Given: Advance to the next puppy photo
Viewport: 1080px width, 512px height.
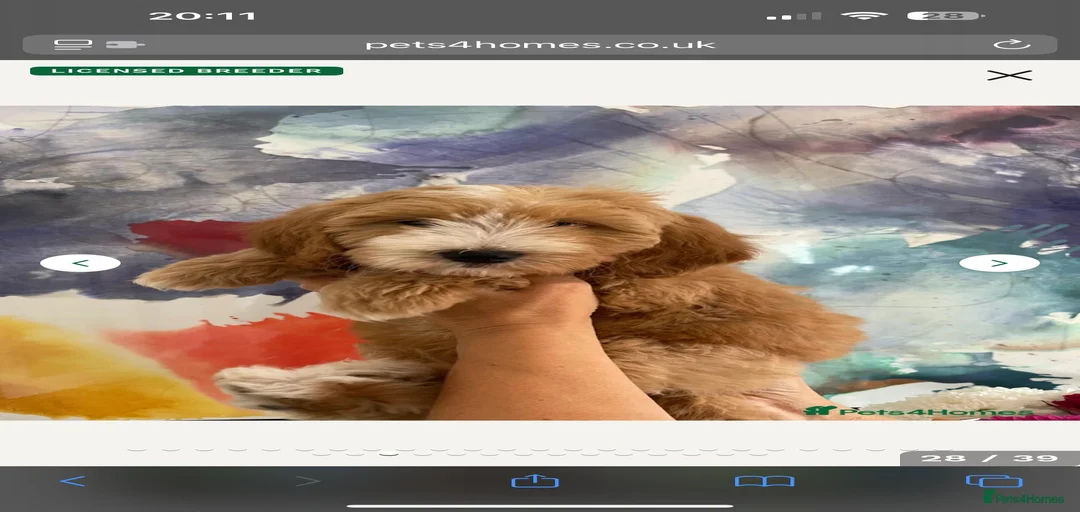Looking at the screenshot, I should [x=999, y=263].
